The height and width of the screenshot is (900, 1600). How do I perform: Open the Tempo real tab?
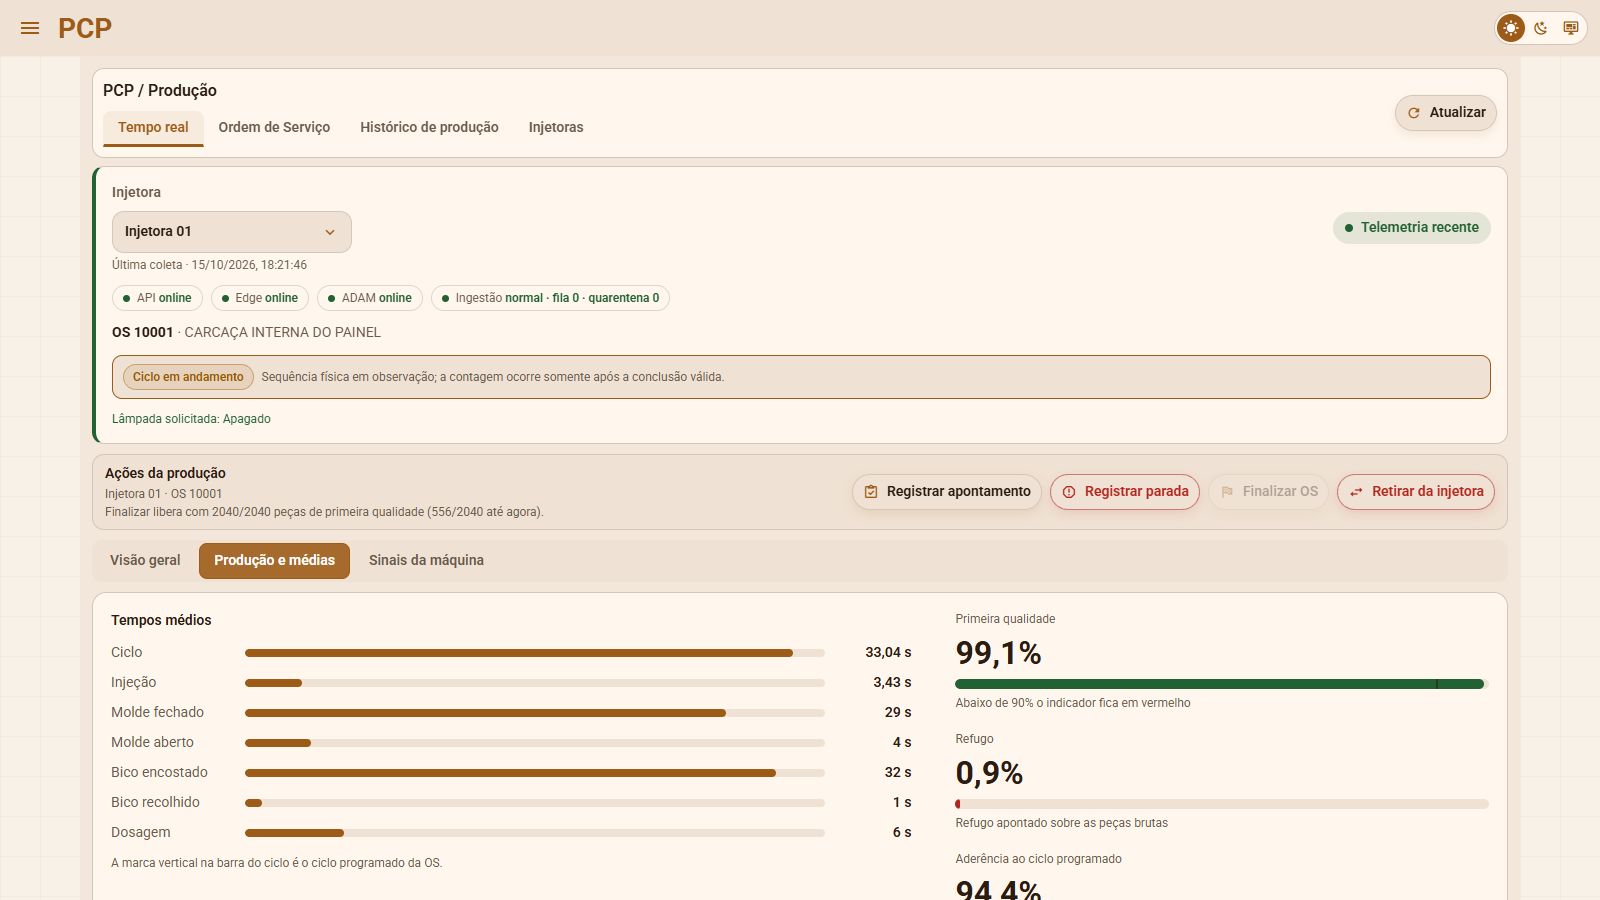[x=153, y=128]
